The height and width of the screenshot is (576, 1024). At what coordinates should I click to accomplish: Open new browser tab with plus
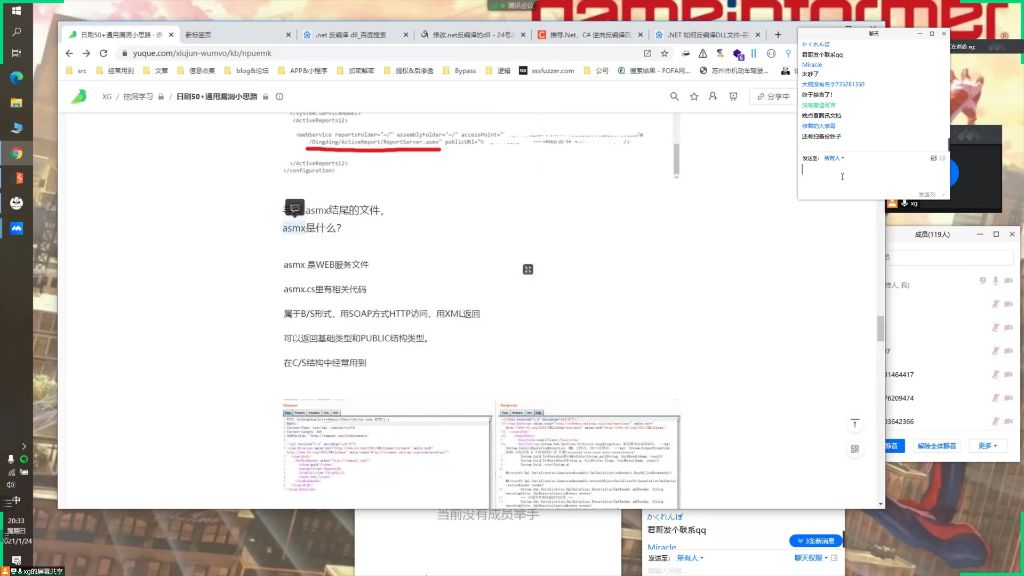tap(778, 35)
